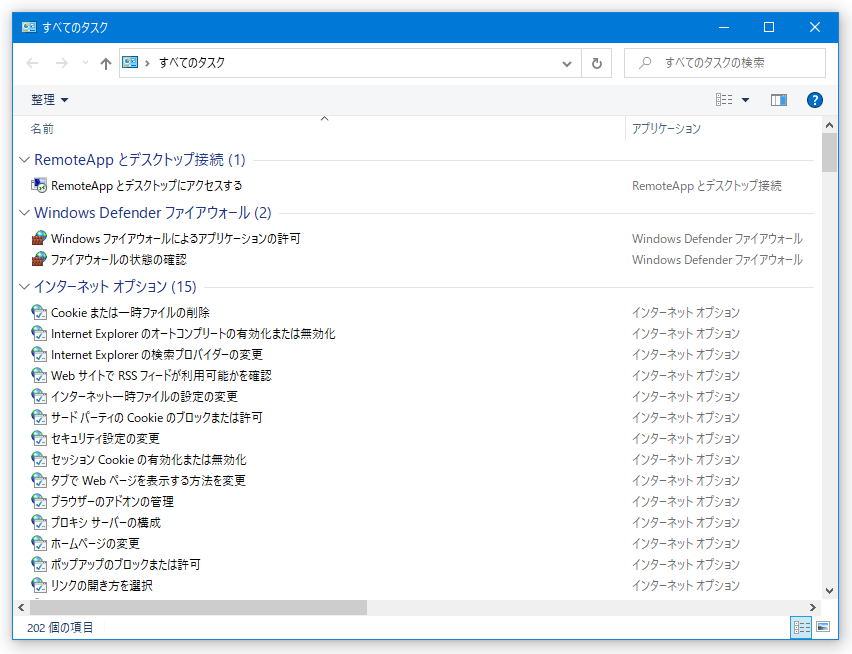852x654 pixels.
Task: Click the vertical scrollbar thumb
Action: tap(829, 153)
